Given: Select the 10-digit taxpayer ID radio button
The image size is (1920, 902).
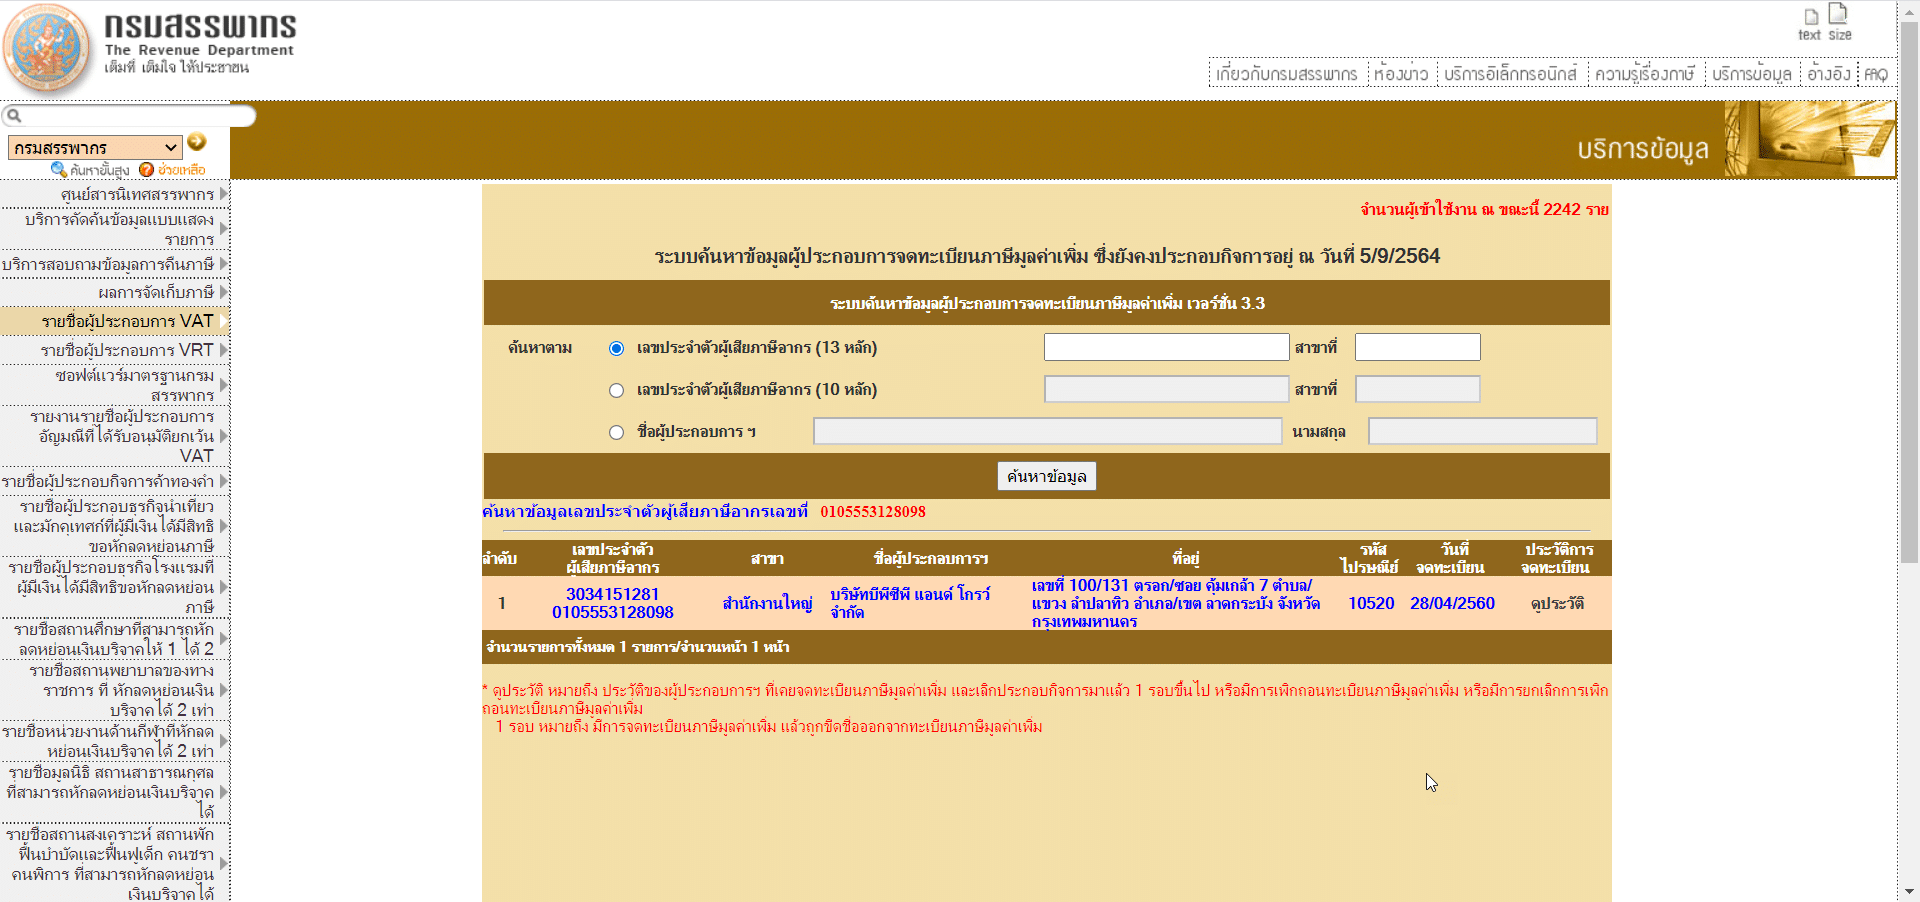Looking at the screenshot, I should pos(616,390).
